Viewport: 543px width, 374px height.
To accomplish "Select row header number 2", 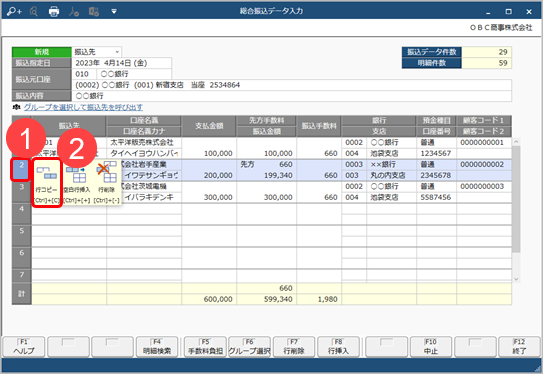I will pos(21,169).
